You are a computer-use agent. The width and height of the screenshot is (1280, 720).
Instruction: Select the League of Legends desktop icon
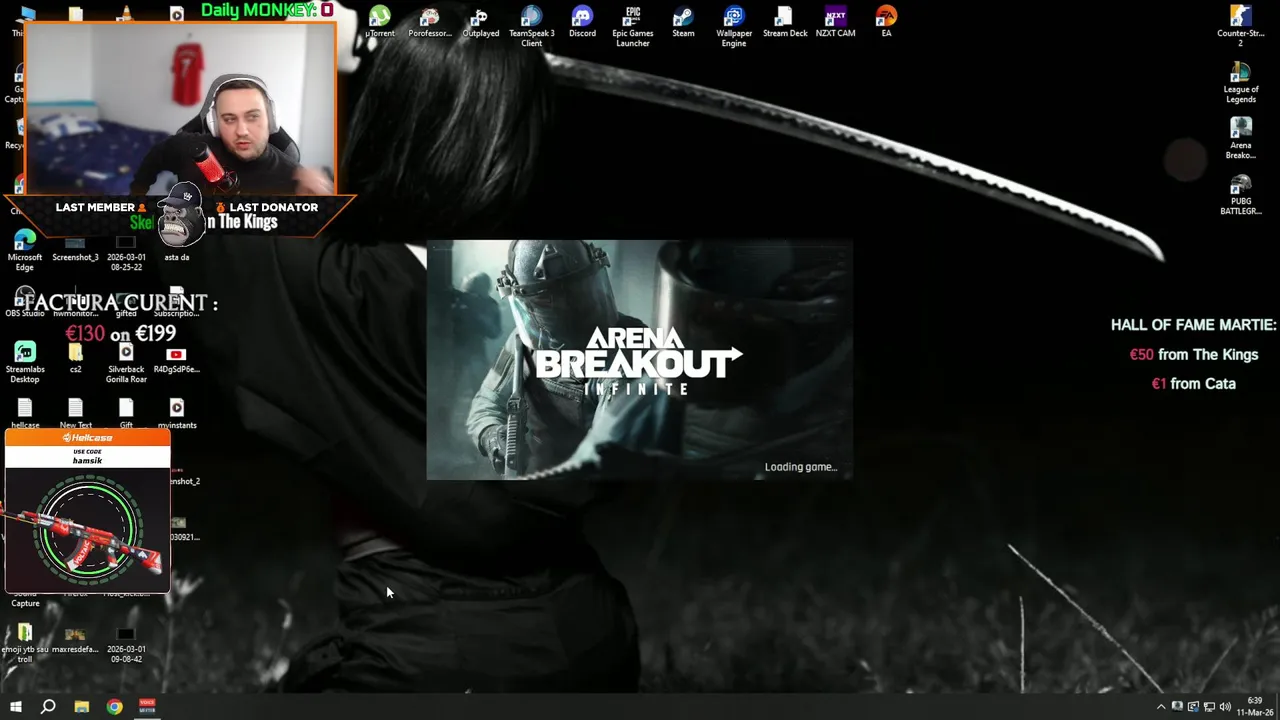coord(1241,82)
